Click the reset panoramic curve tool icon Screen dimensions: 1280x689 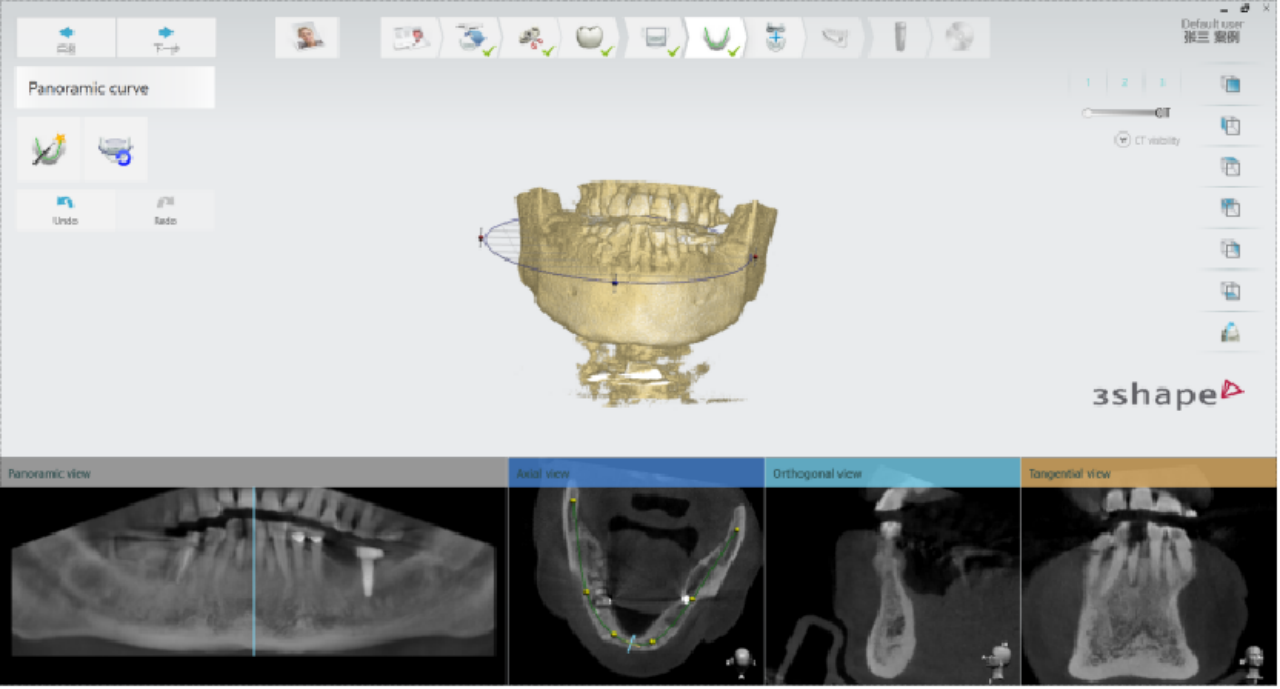click(x=115, y=149)
